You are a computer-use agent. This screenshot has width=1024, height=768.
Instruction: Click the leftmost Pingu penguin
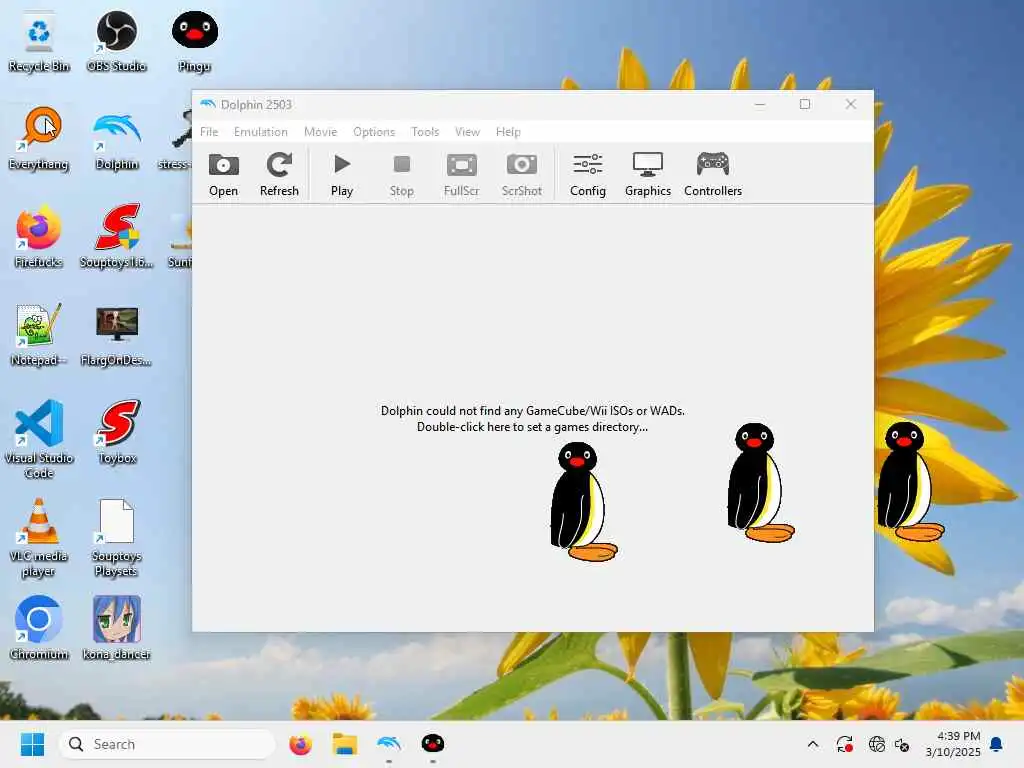point(583,502)
